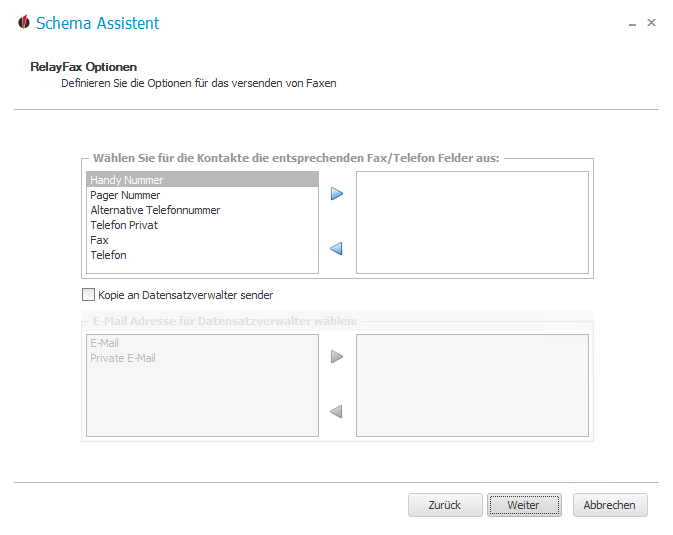Select Telefon Privat entry
The image size is (673, 535).
(202, 225)
